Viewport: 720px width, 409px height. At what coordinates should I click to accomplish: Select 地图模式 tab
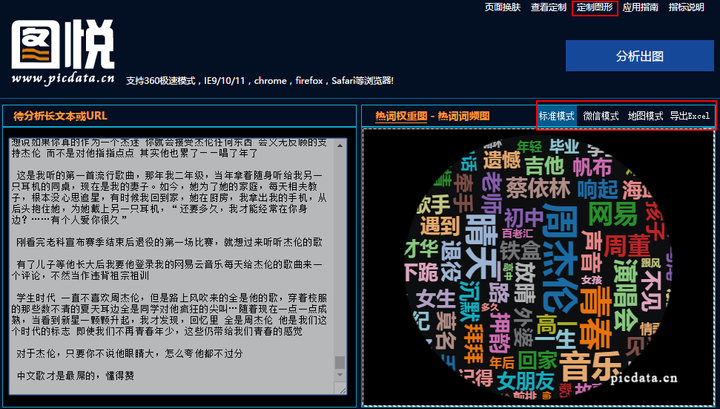[x=645, y=116]
